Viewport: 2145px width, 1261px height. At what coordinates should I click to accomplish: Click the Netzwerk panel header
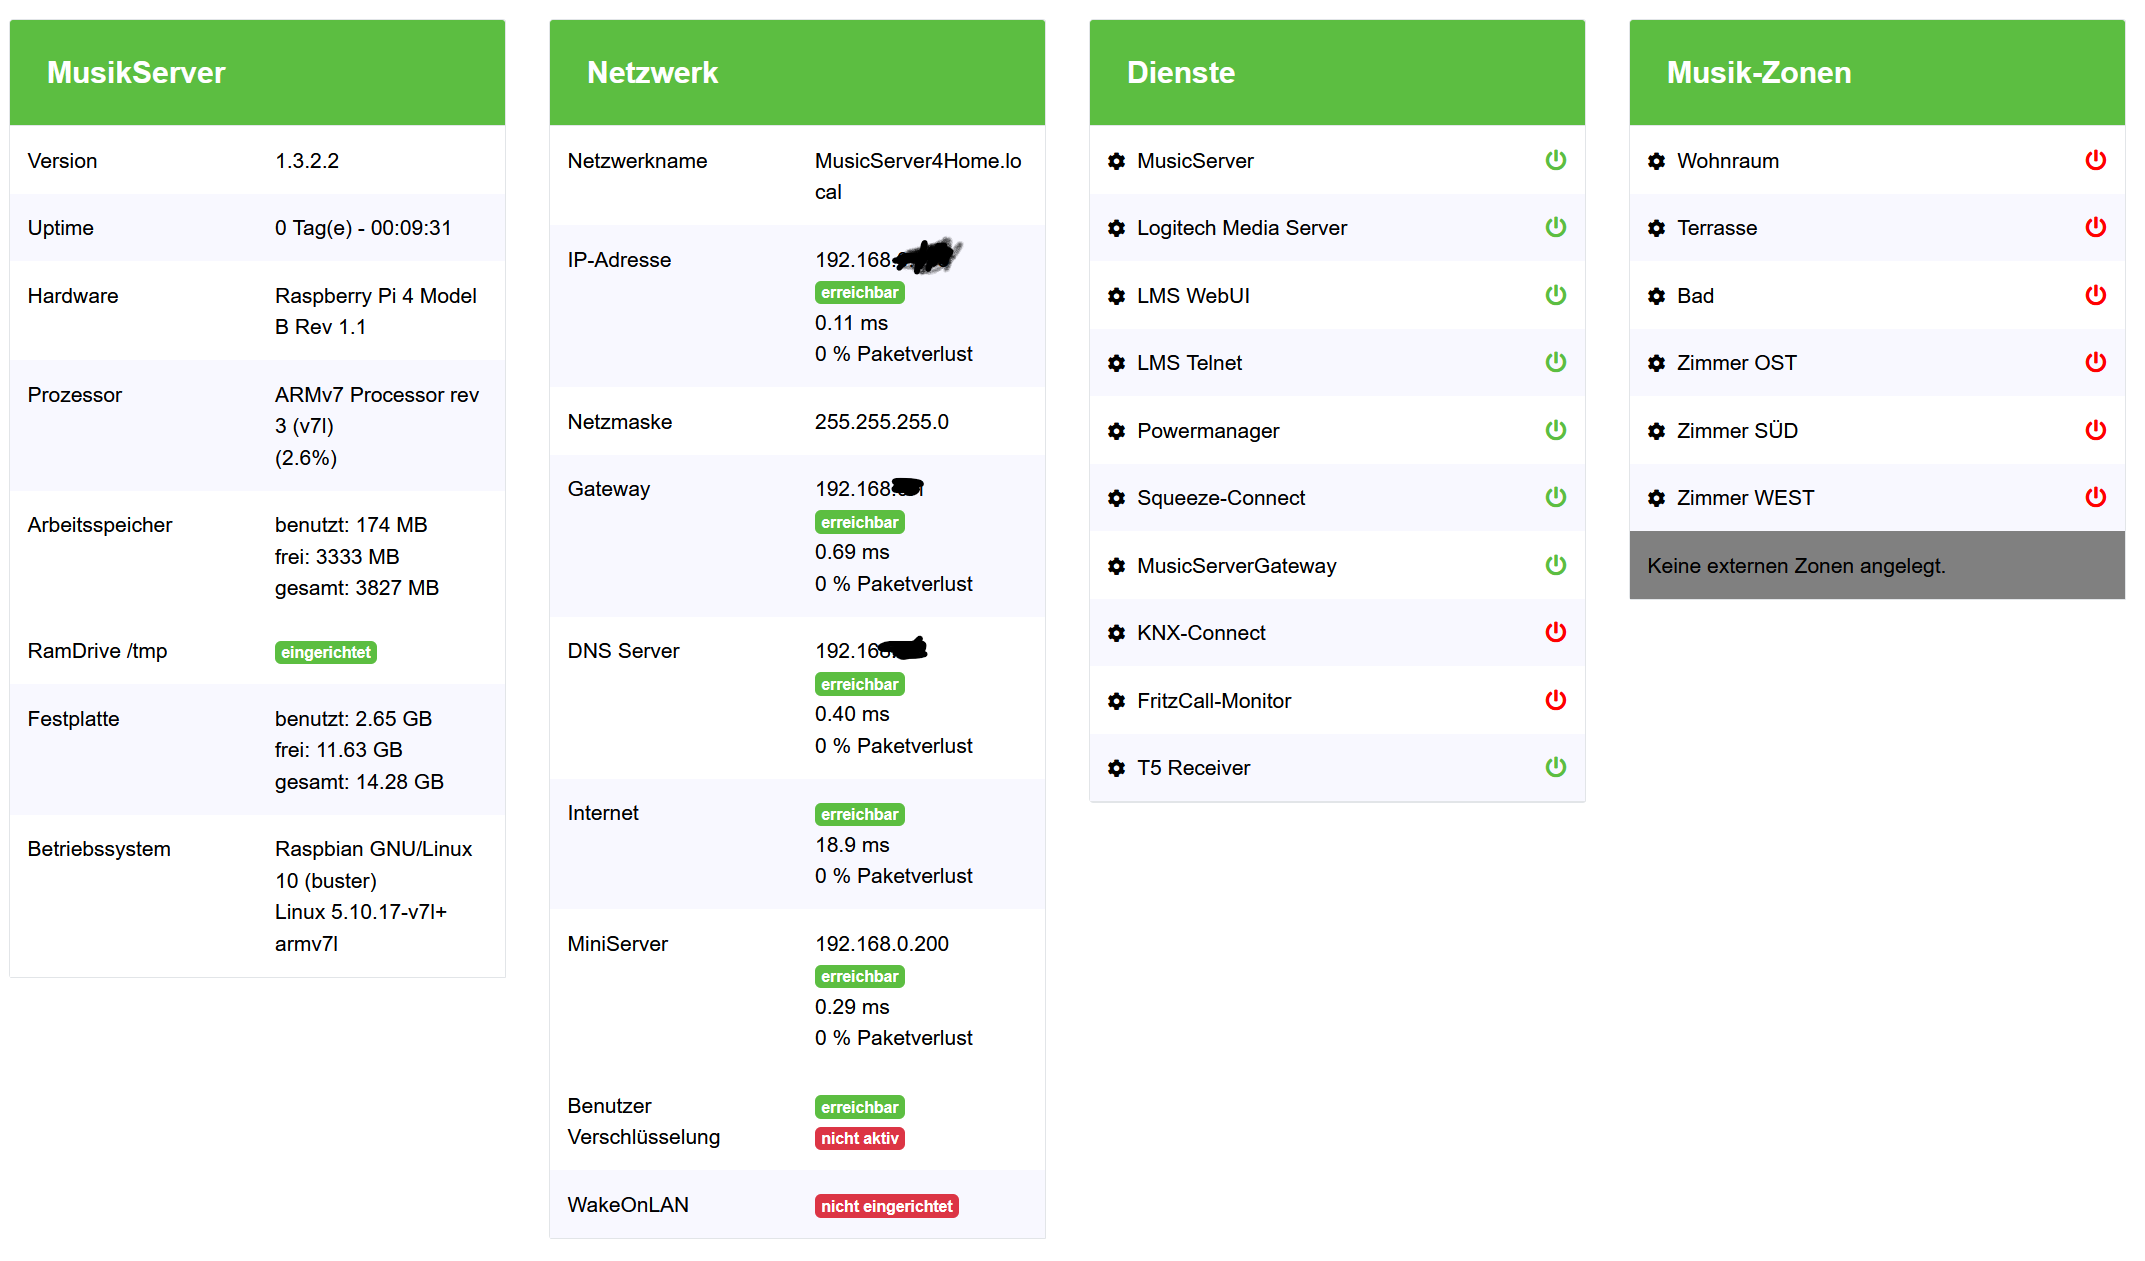[797, 72]
